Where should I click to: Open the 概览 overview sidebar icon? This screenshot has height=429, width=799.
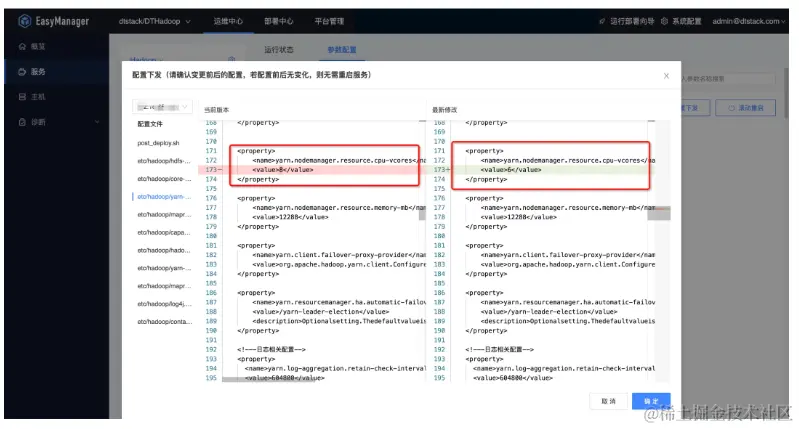click(22, 46)
